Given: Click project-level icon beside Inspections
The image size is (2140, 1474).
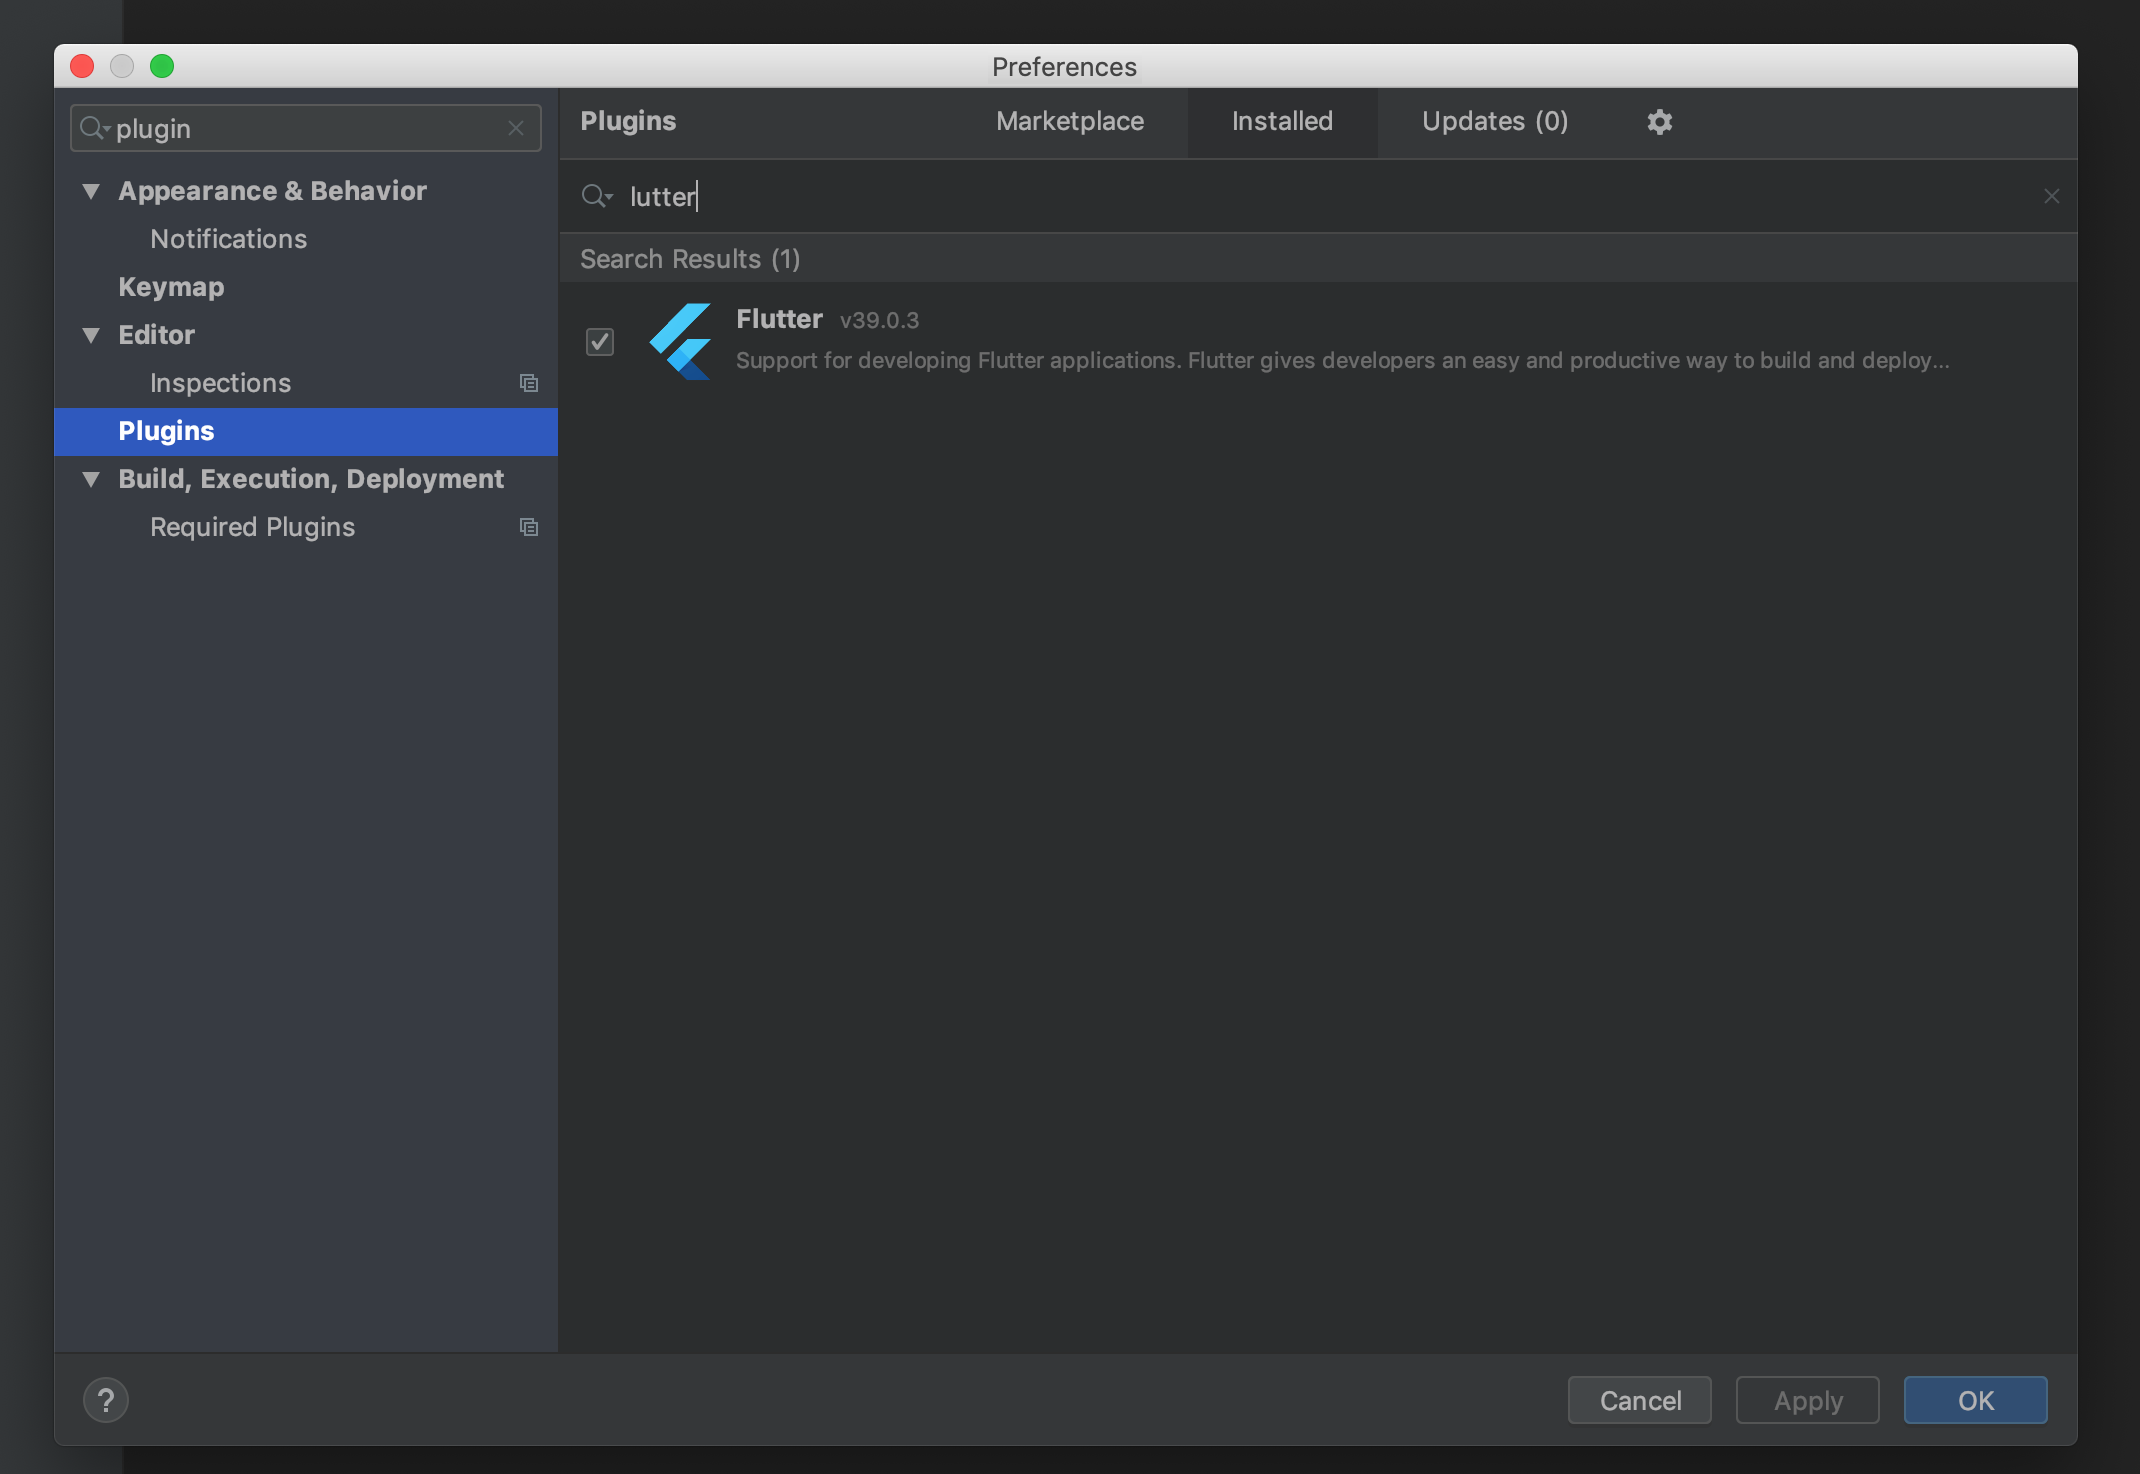Looking at the screenshot, I should (529, 383).
